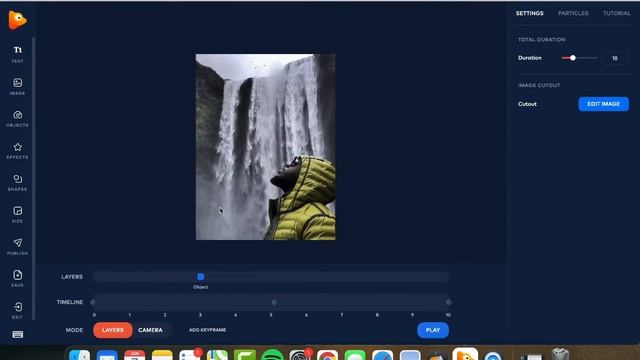This screenshot has height=360, width=640.
Task: Open Calendar from the dock
Action: tap(134, 355)
